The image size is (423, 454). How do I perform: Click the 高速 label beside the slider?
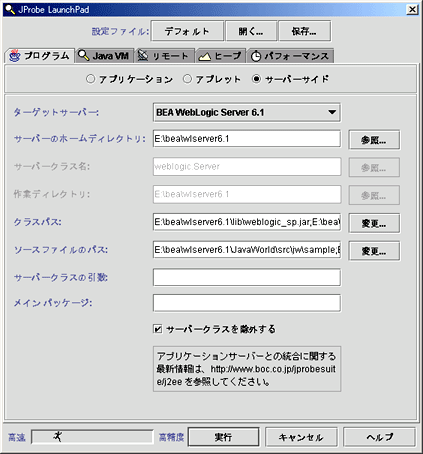(17, 437)
